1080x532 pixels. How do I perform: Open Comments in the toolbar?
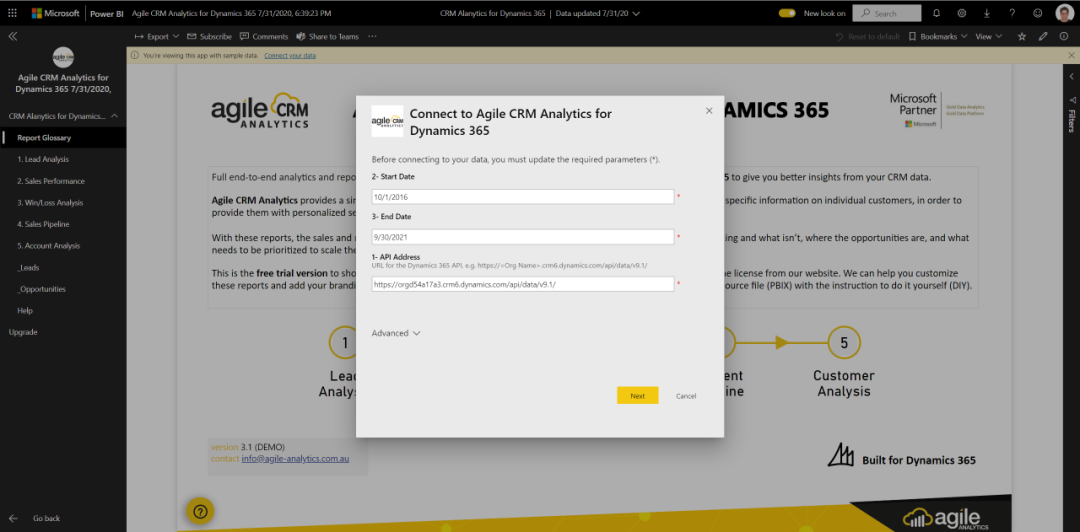coord(264,37)
